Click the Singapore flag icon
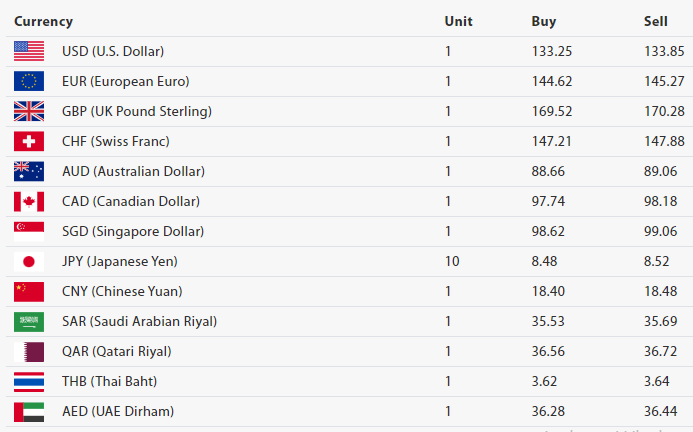The image size is (693, 432). (x=29, y=231)
